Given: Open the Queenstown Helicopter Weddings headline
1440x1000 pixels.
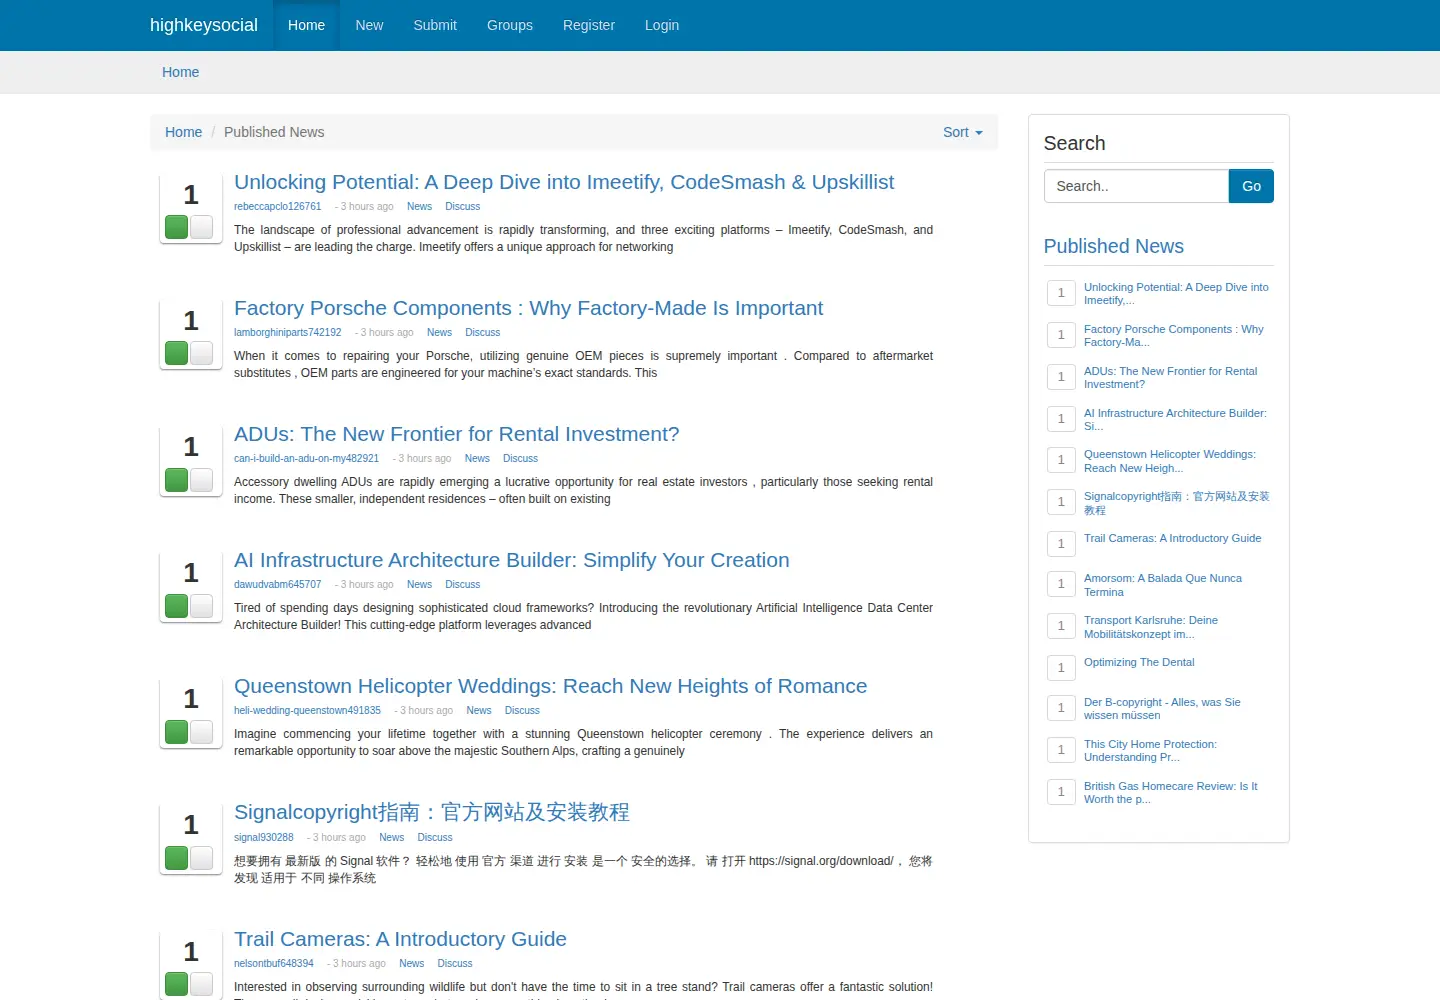Looking at the screenshot, I should click(550, 686).
